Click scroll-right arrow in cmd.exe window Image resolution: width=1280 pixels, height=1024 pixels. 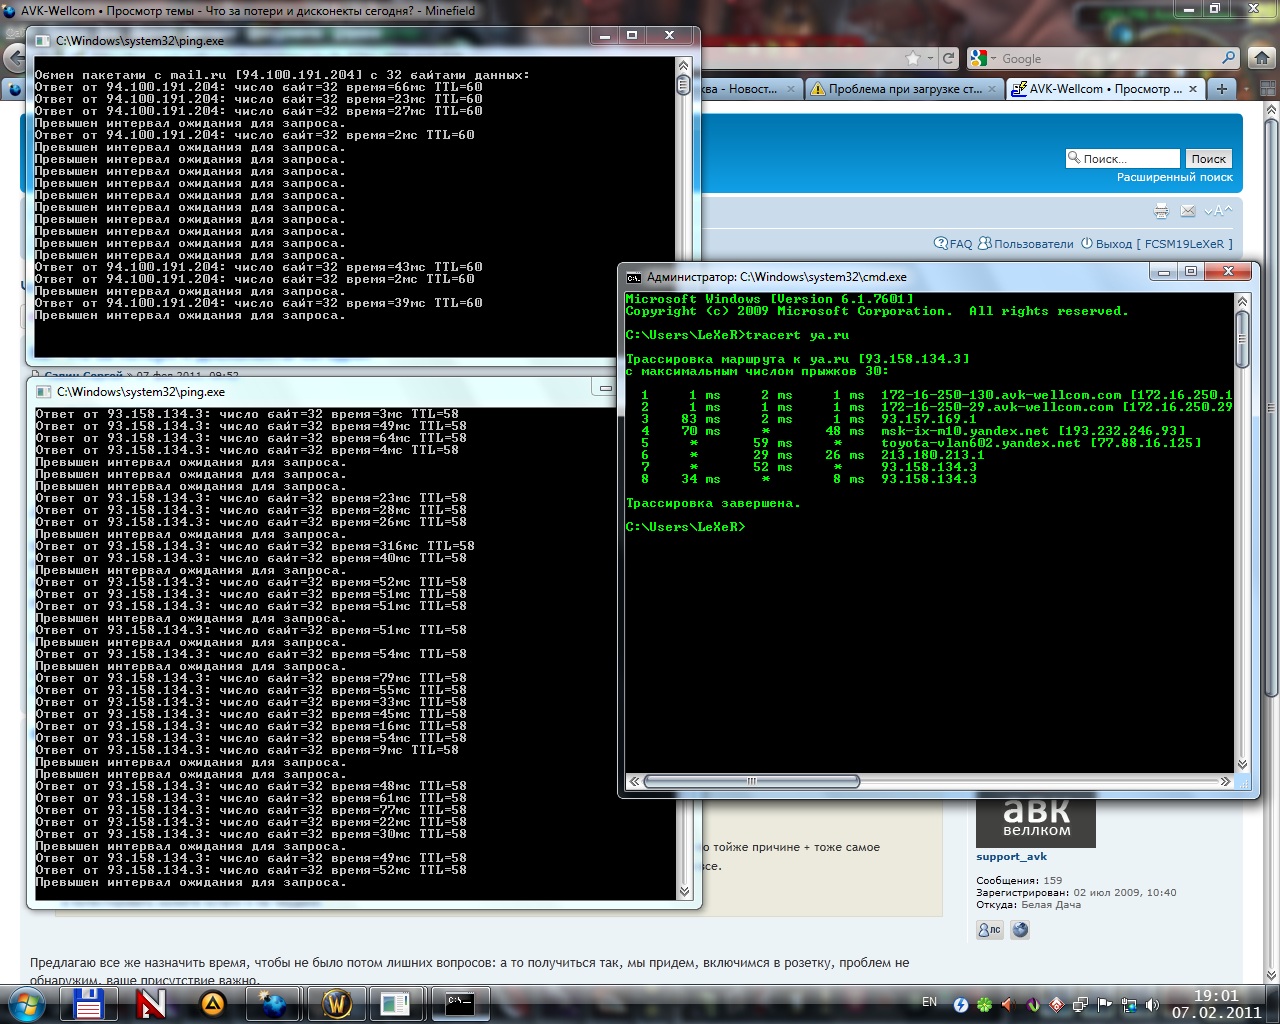coord(1225,781)
